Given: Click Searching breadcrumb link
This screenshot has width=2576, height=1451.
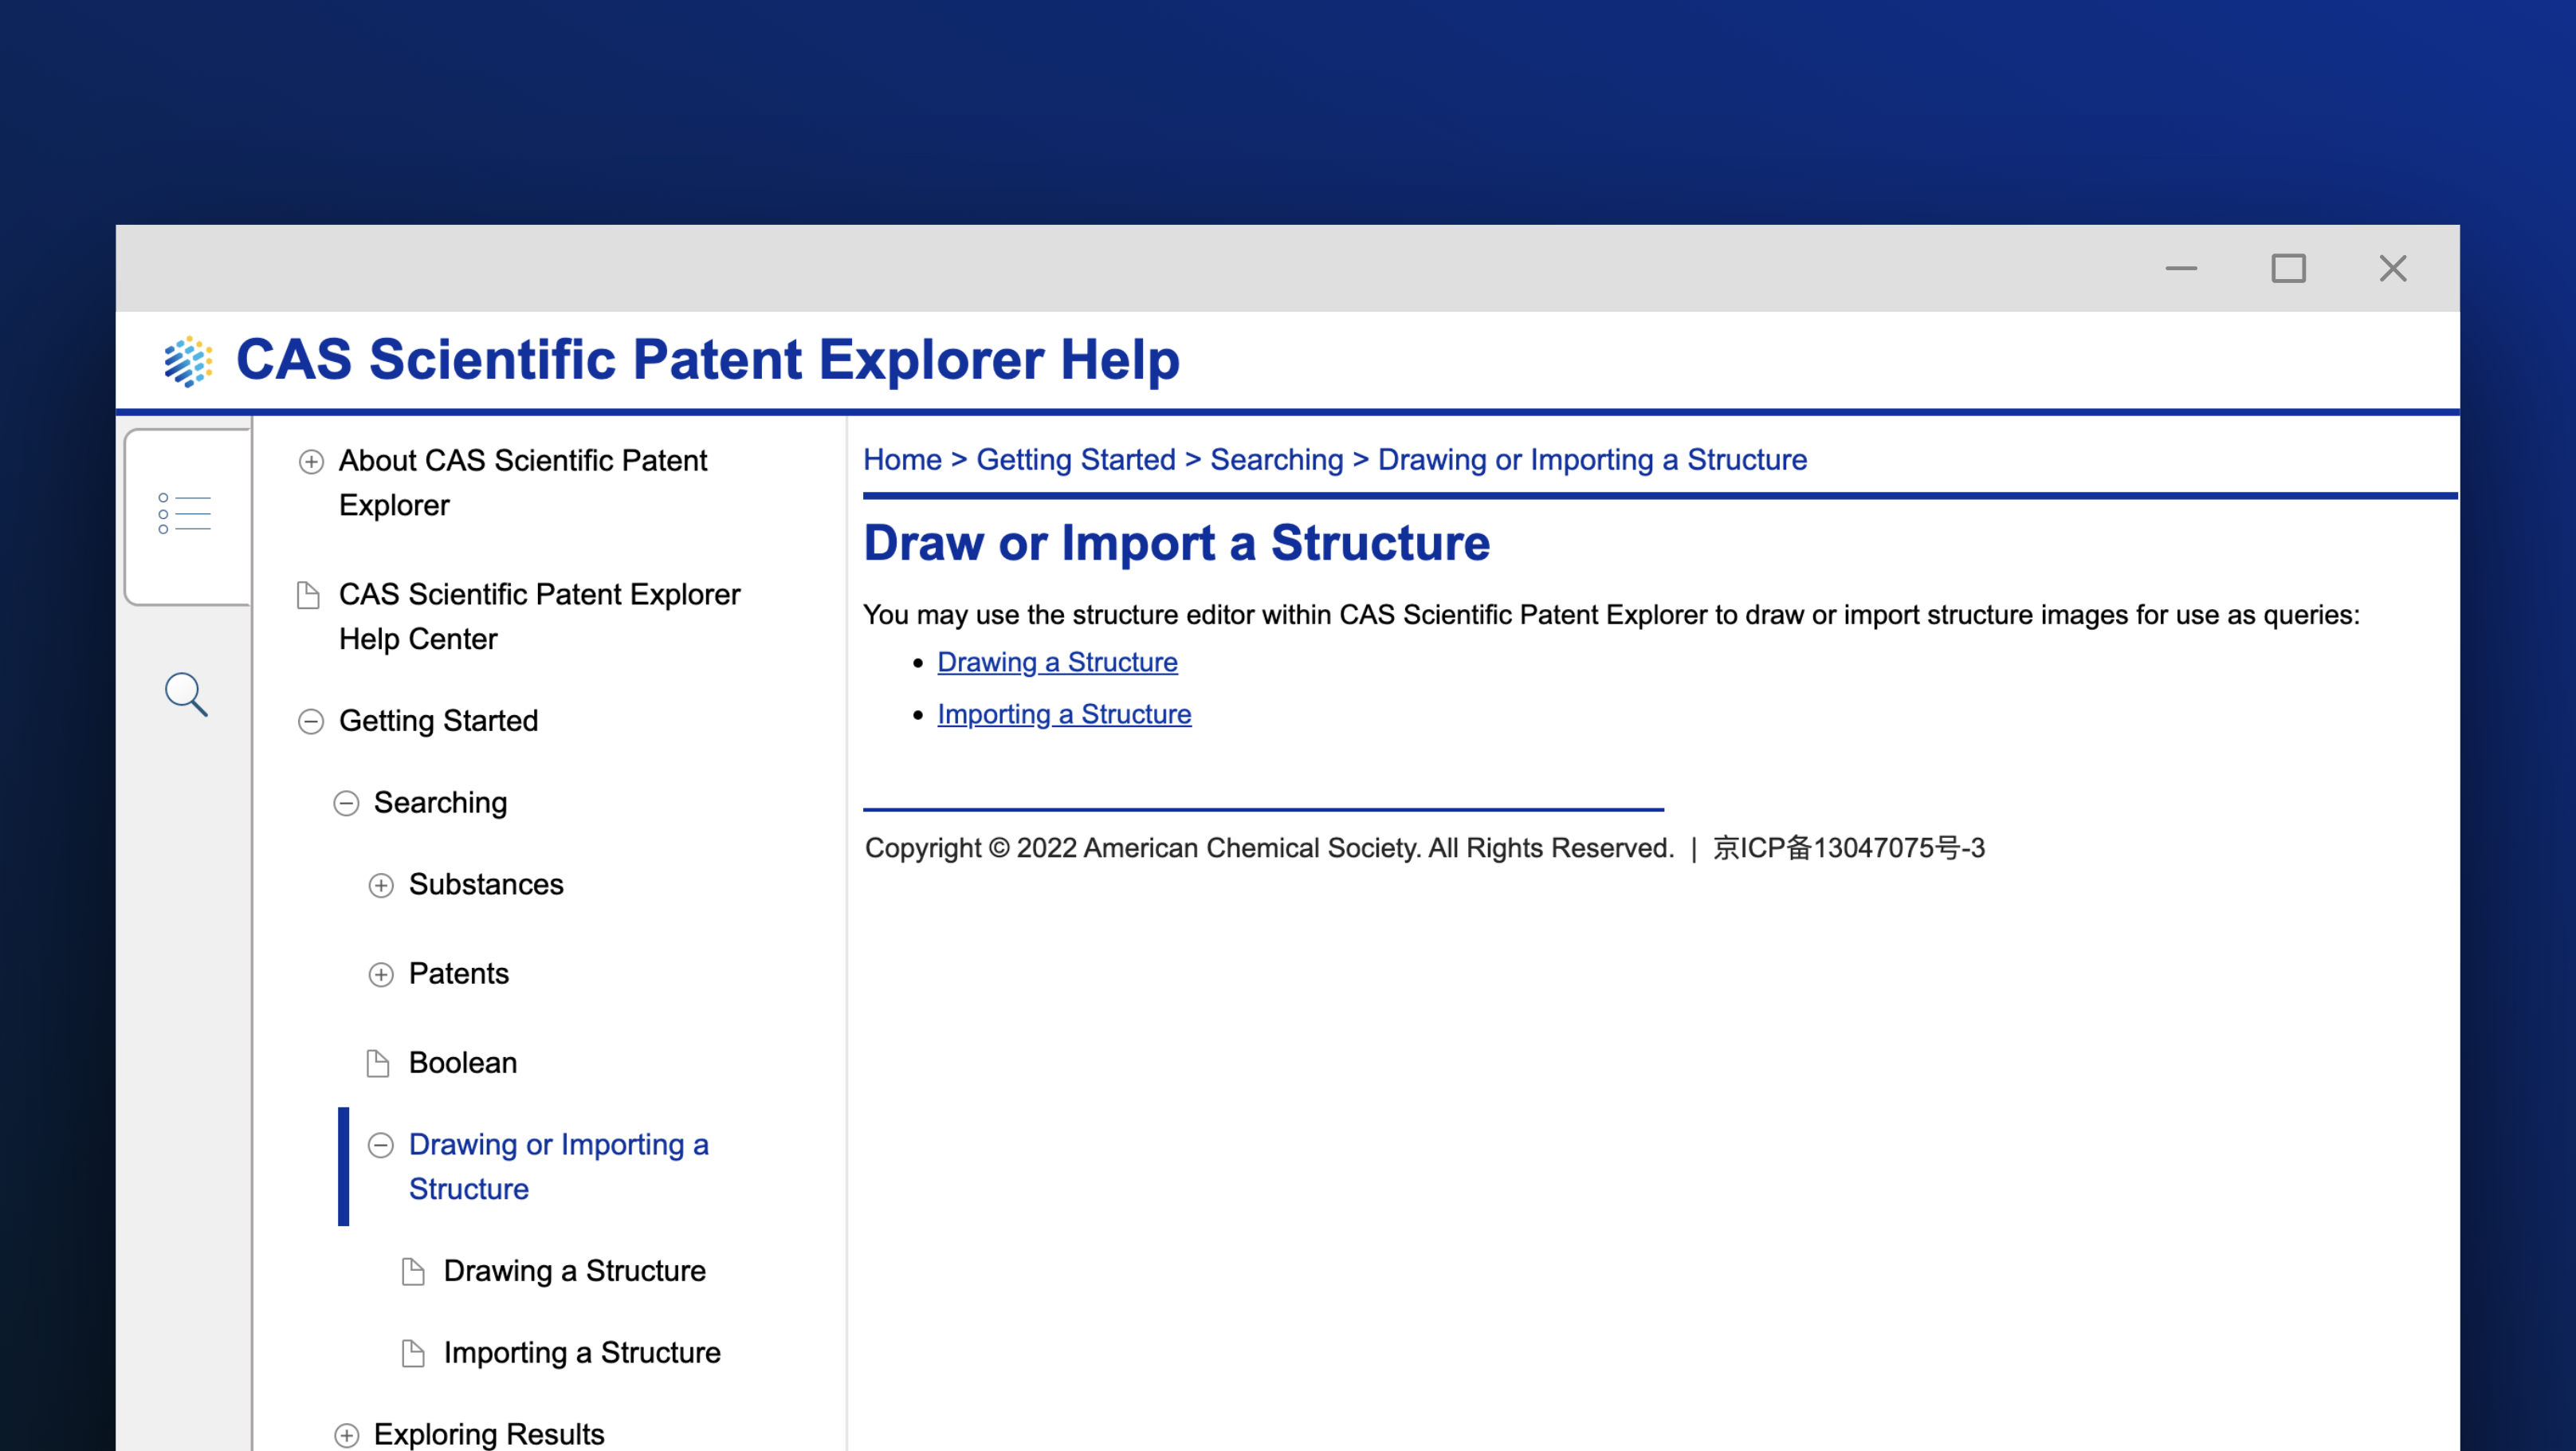Looking at the screenshot, I should click(1276, 459).
